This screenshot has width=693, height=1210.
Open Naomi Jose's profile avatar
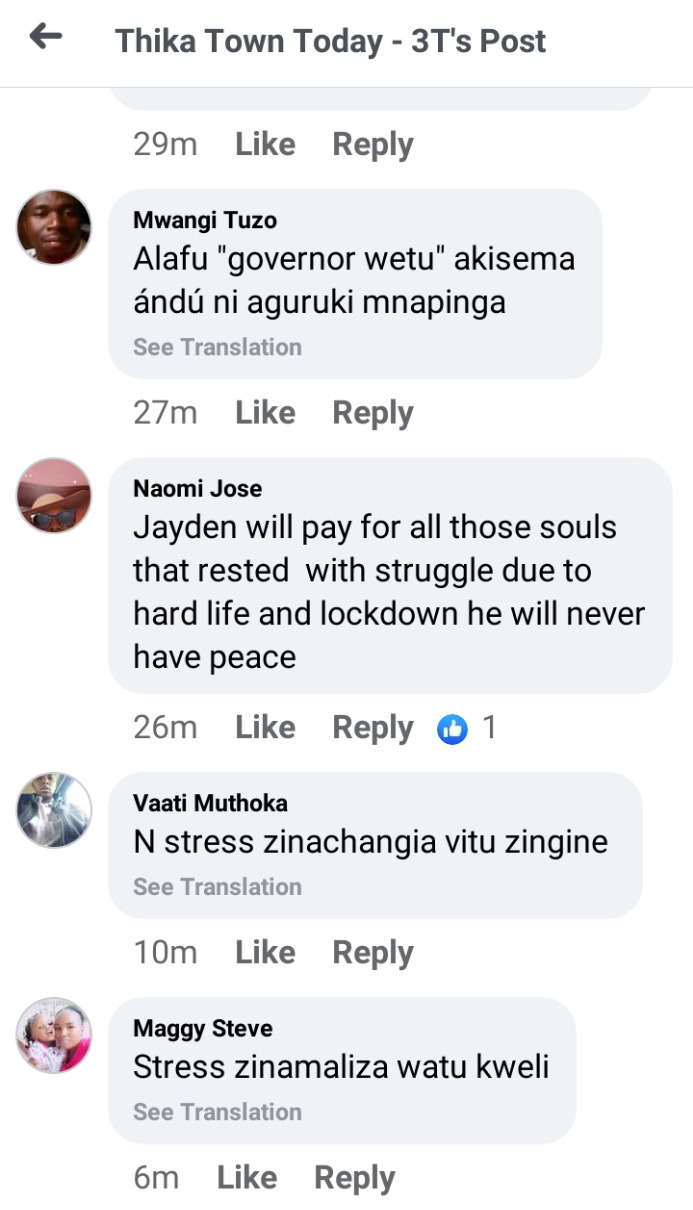(x=54, y=496)
